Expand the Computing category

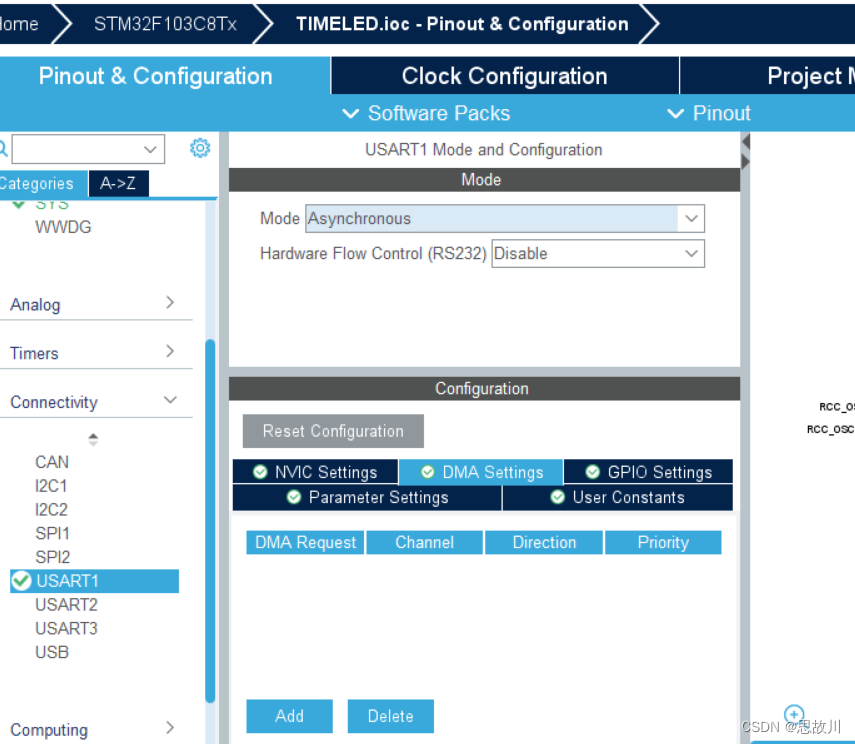pos(96,729)
